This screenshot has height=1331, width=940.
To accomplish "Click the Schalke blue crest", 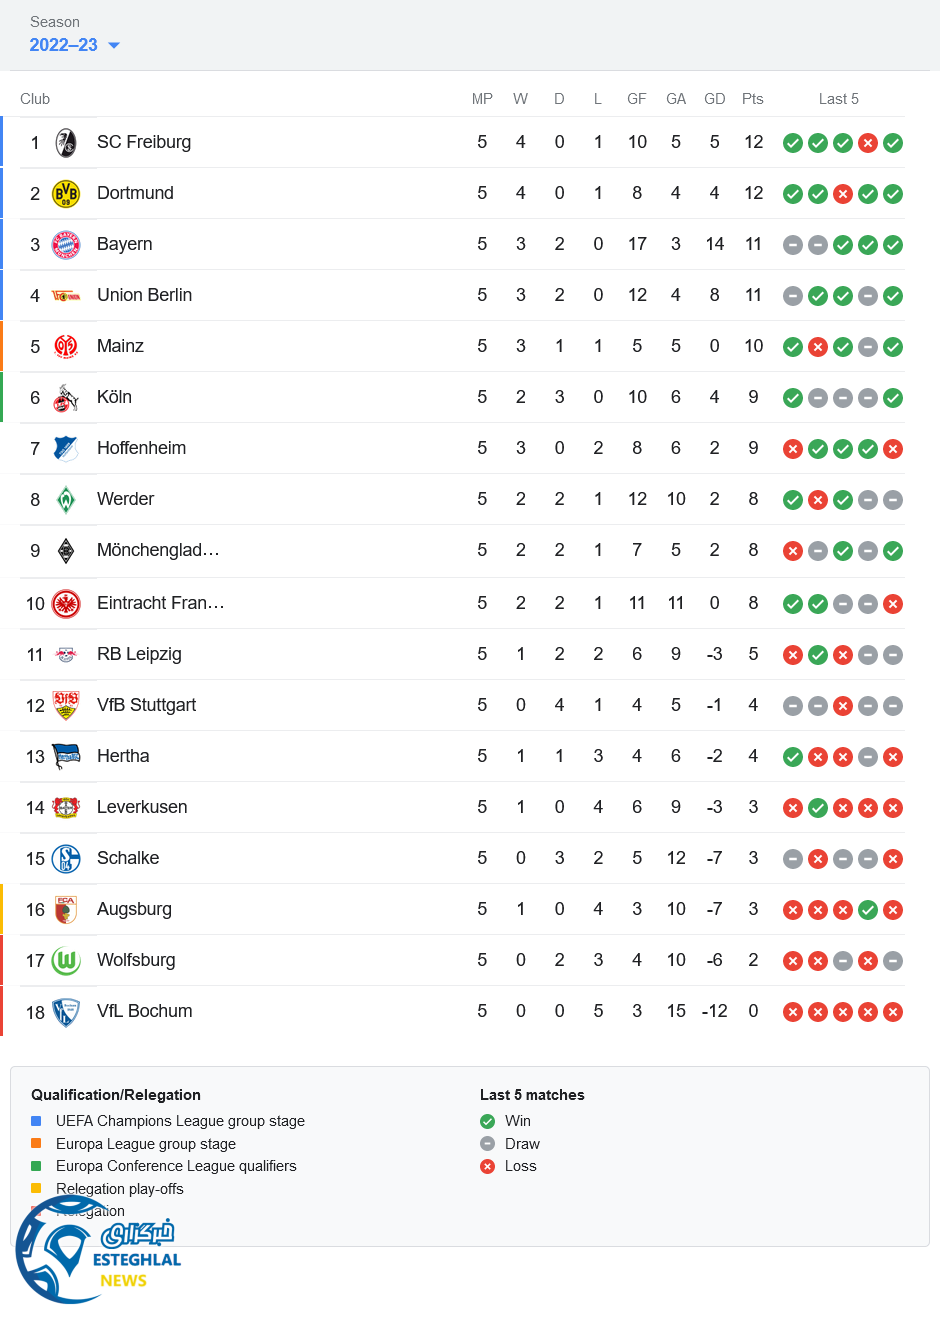I will tap(66, 859).
